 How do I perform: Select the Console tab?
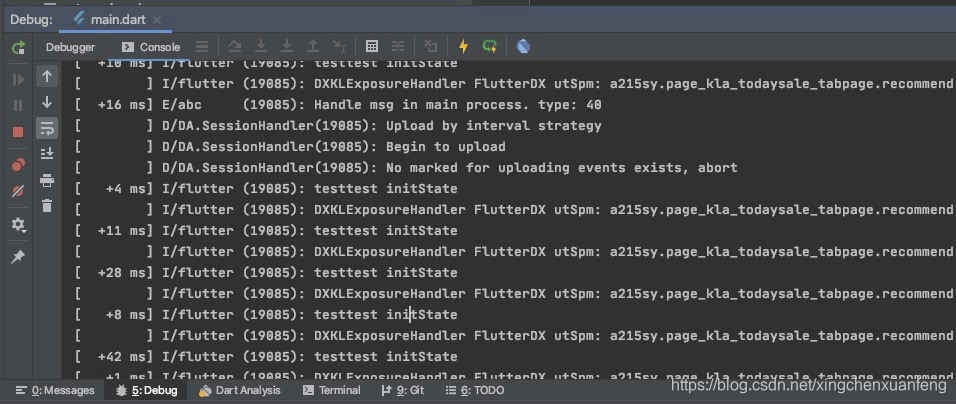click(x=151, y=47)
